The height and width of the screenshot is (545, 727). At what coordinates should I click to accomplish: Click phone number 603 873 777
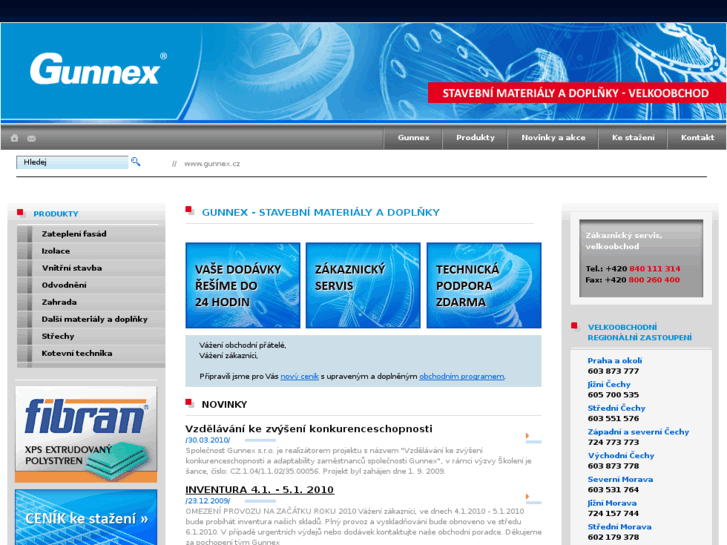coord(613,371)
